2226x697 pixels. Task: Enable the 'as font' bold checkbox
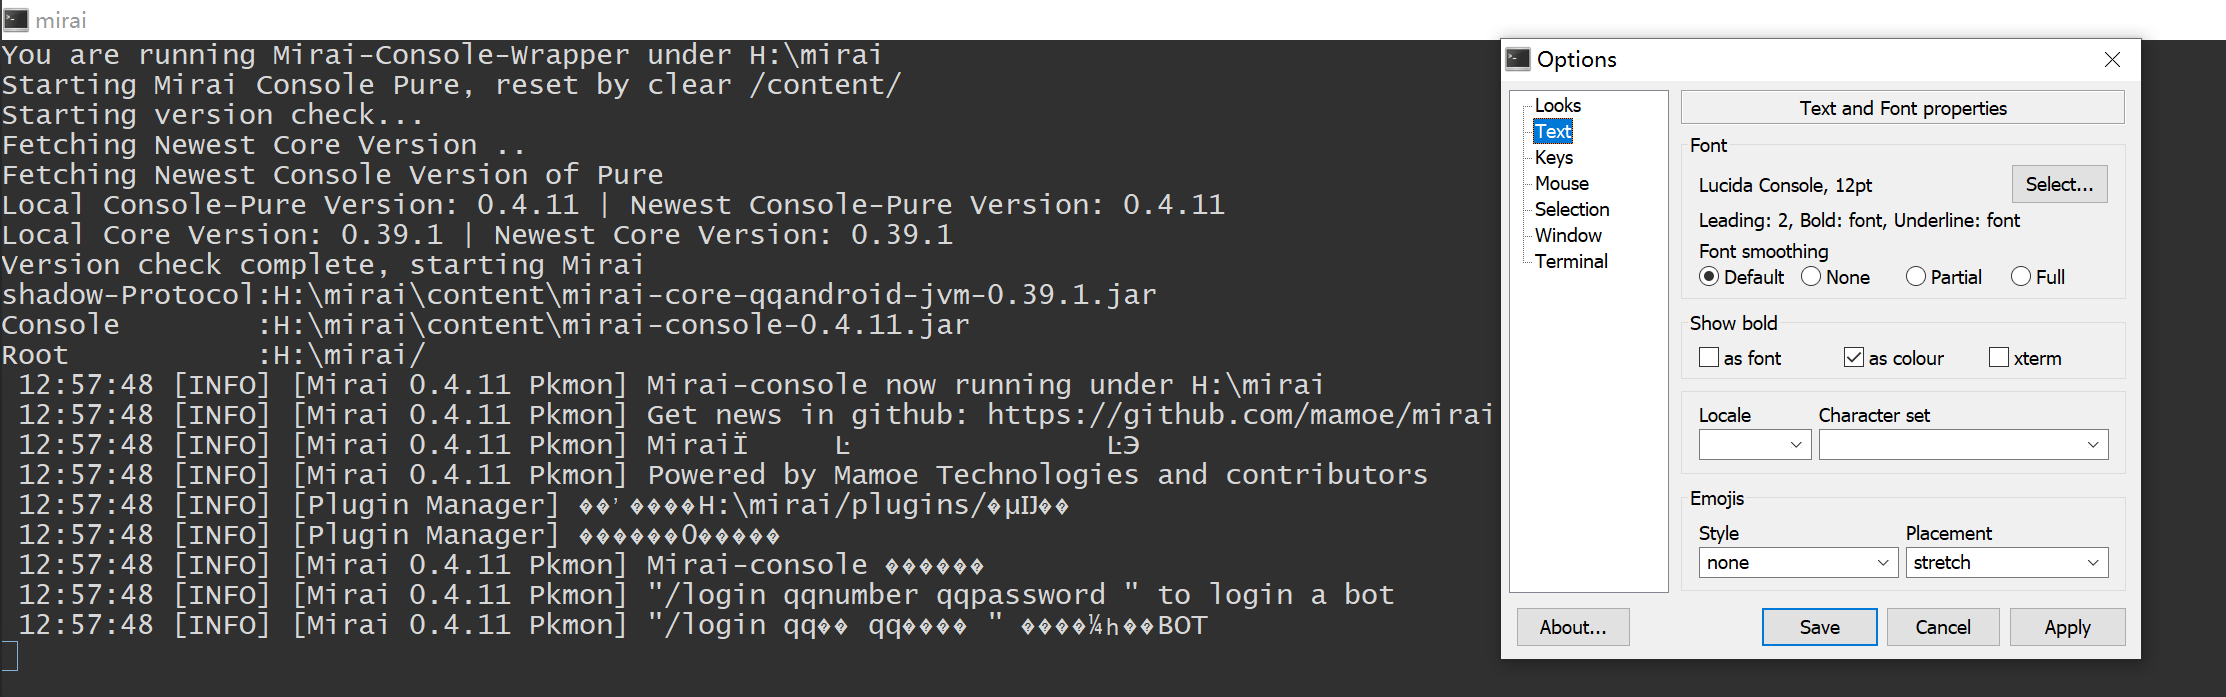(x=1709, y=357)
